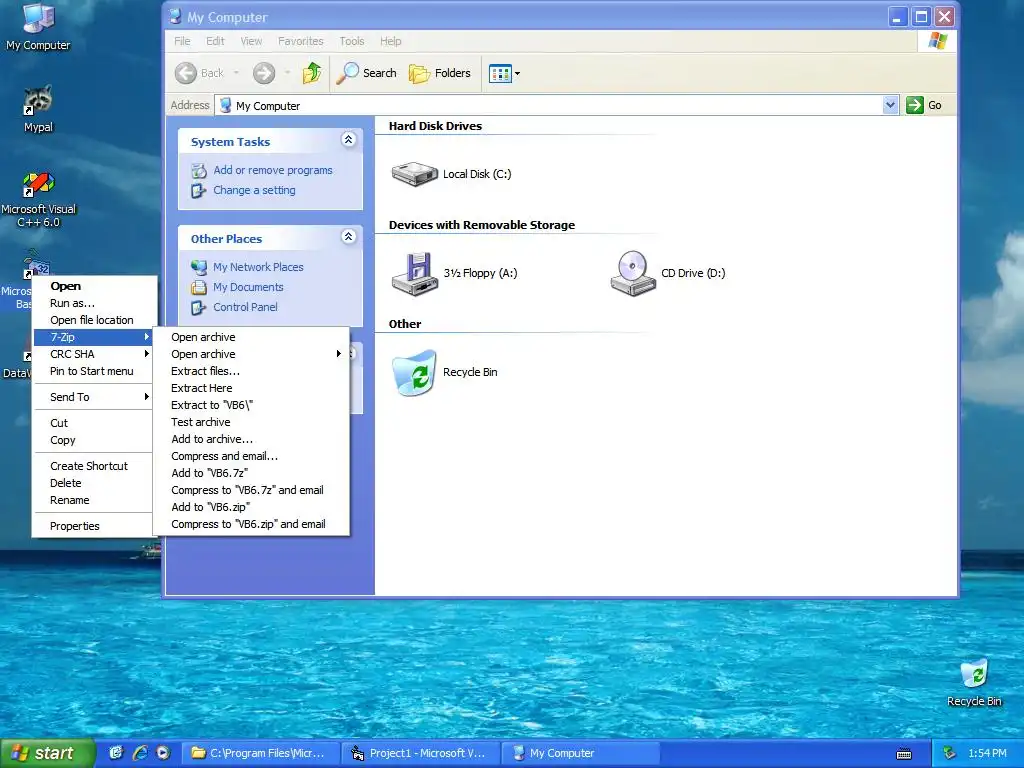Image resolution: width=1024 pixels, height=768 pixels.
Task: Open Local Disk (C:) drive icon
Action: click(x=415, y=174)
